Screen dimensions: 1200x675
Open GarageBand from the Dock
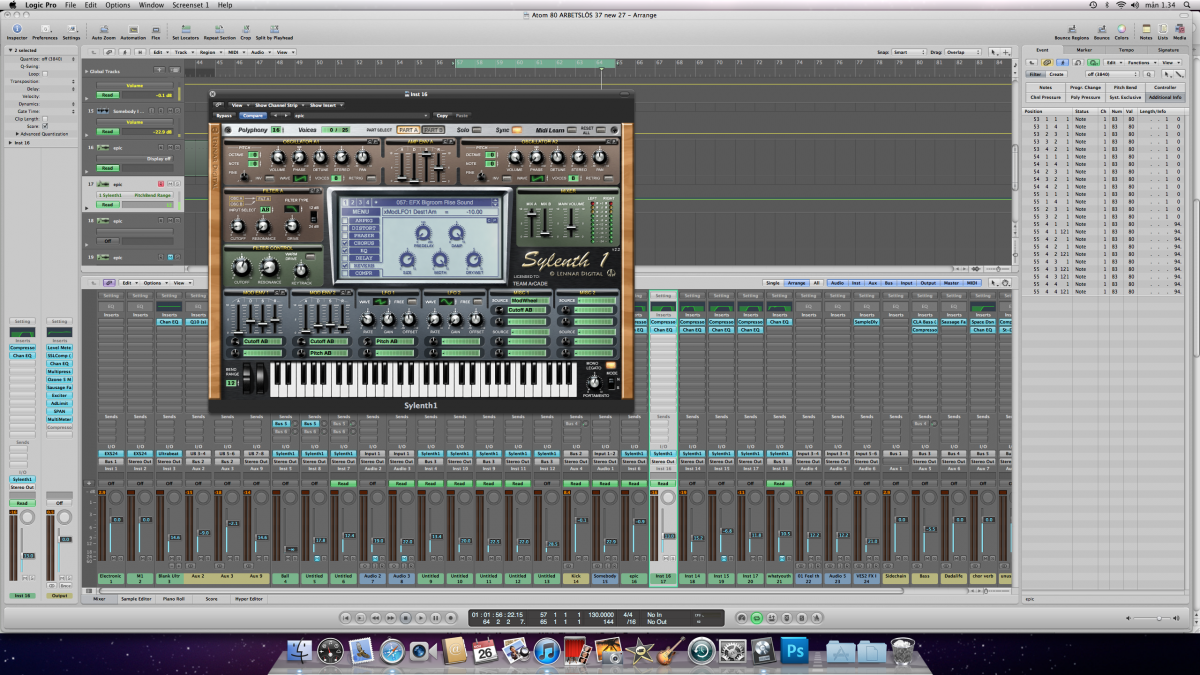[x=670, y=652]
